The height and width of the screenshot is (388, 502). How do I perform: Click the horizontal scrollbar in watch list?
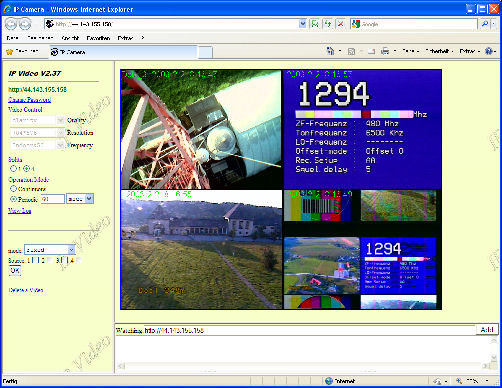click(x=303, y=366)
